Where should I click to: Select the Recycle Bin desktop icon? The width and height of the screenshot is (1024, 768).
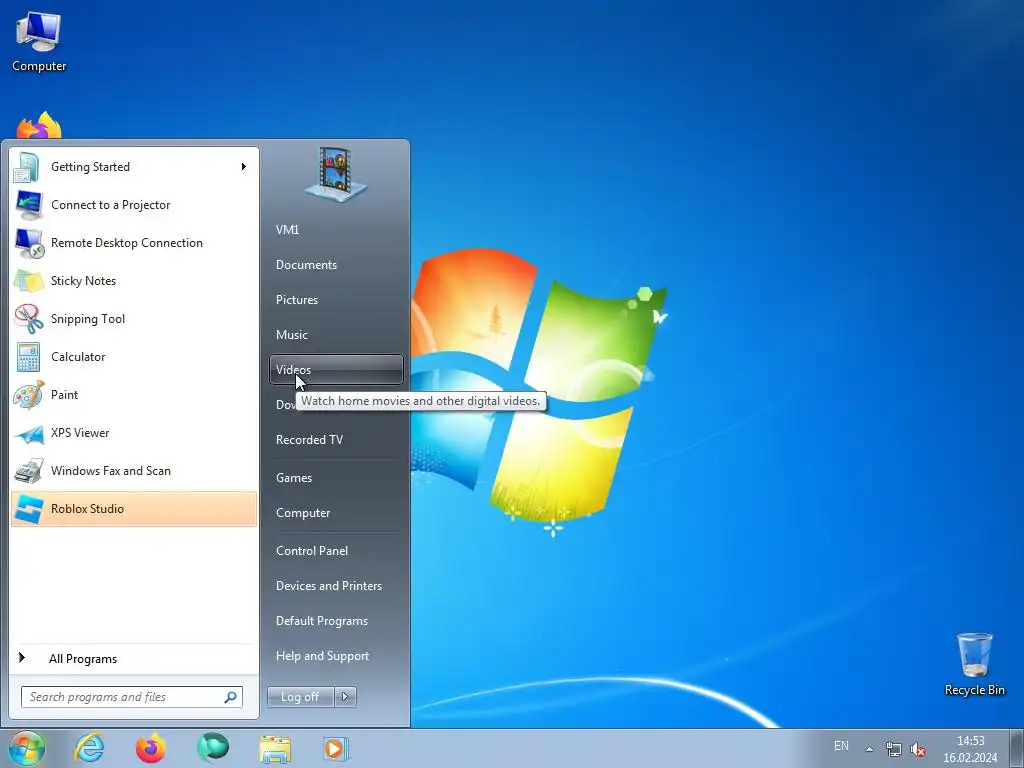click(974, 664)
